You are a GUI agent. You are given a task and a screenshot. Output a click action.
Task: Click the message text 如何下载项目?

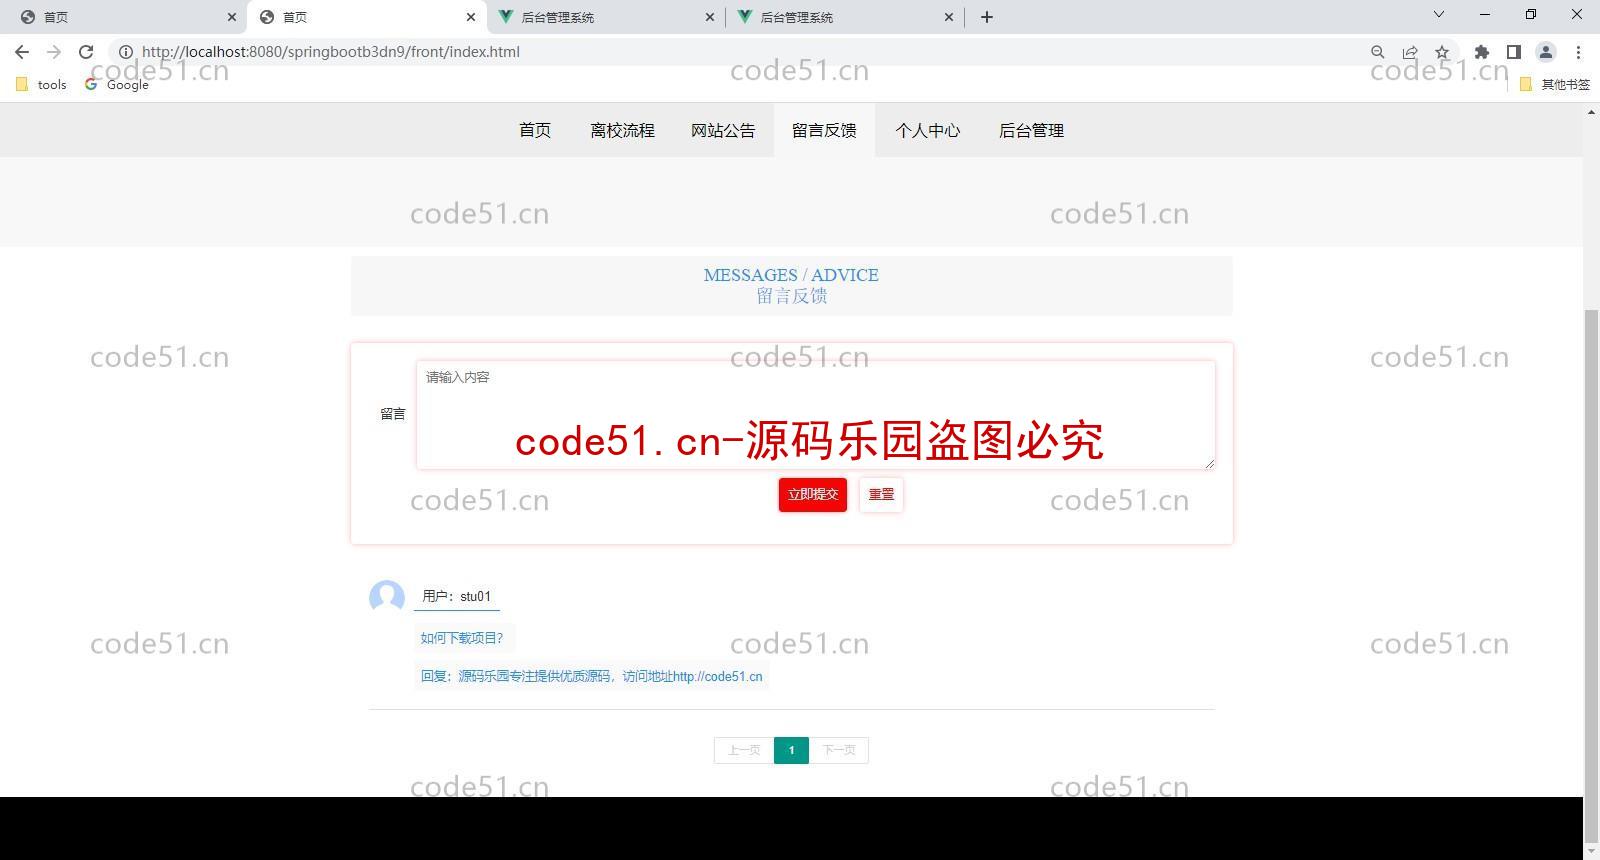(462, 638)
